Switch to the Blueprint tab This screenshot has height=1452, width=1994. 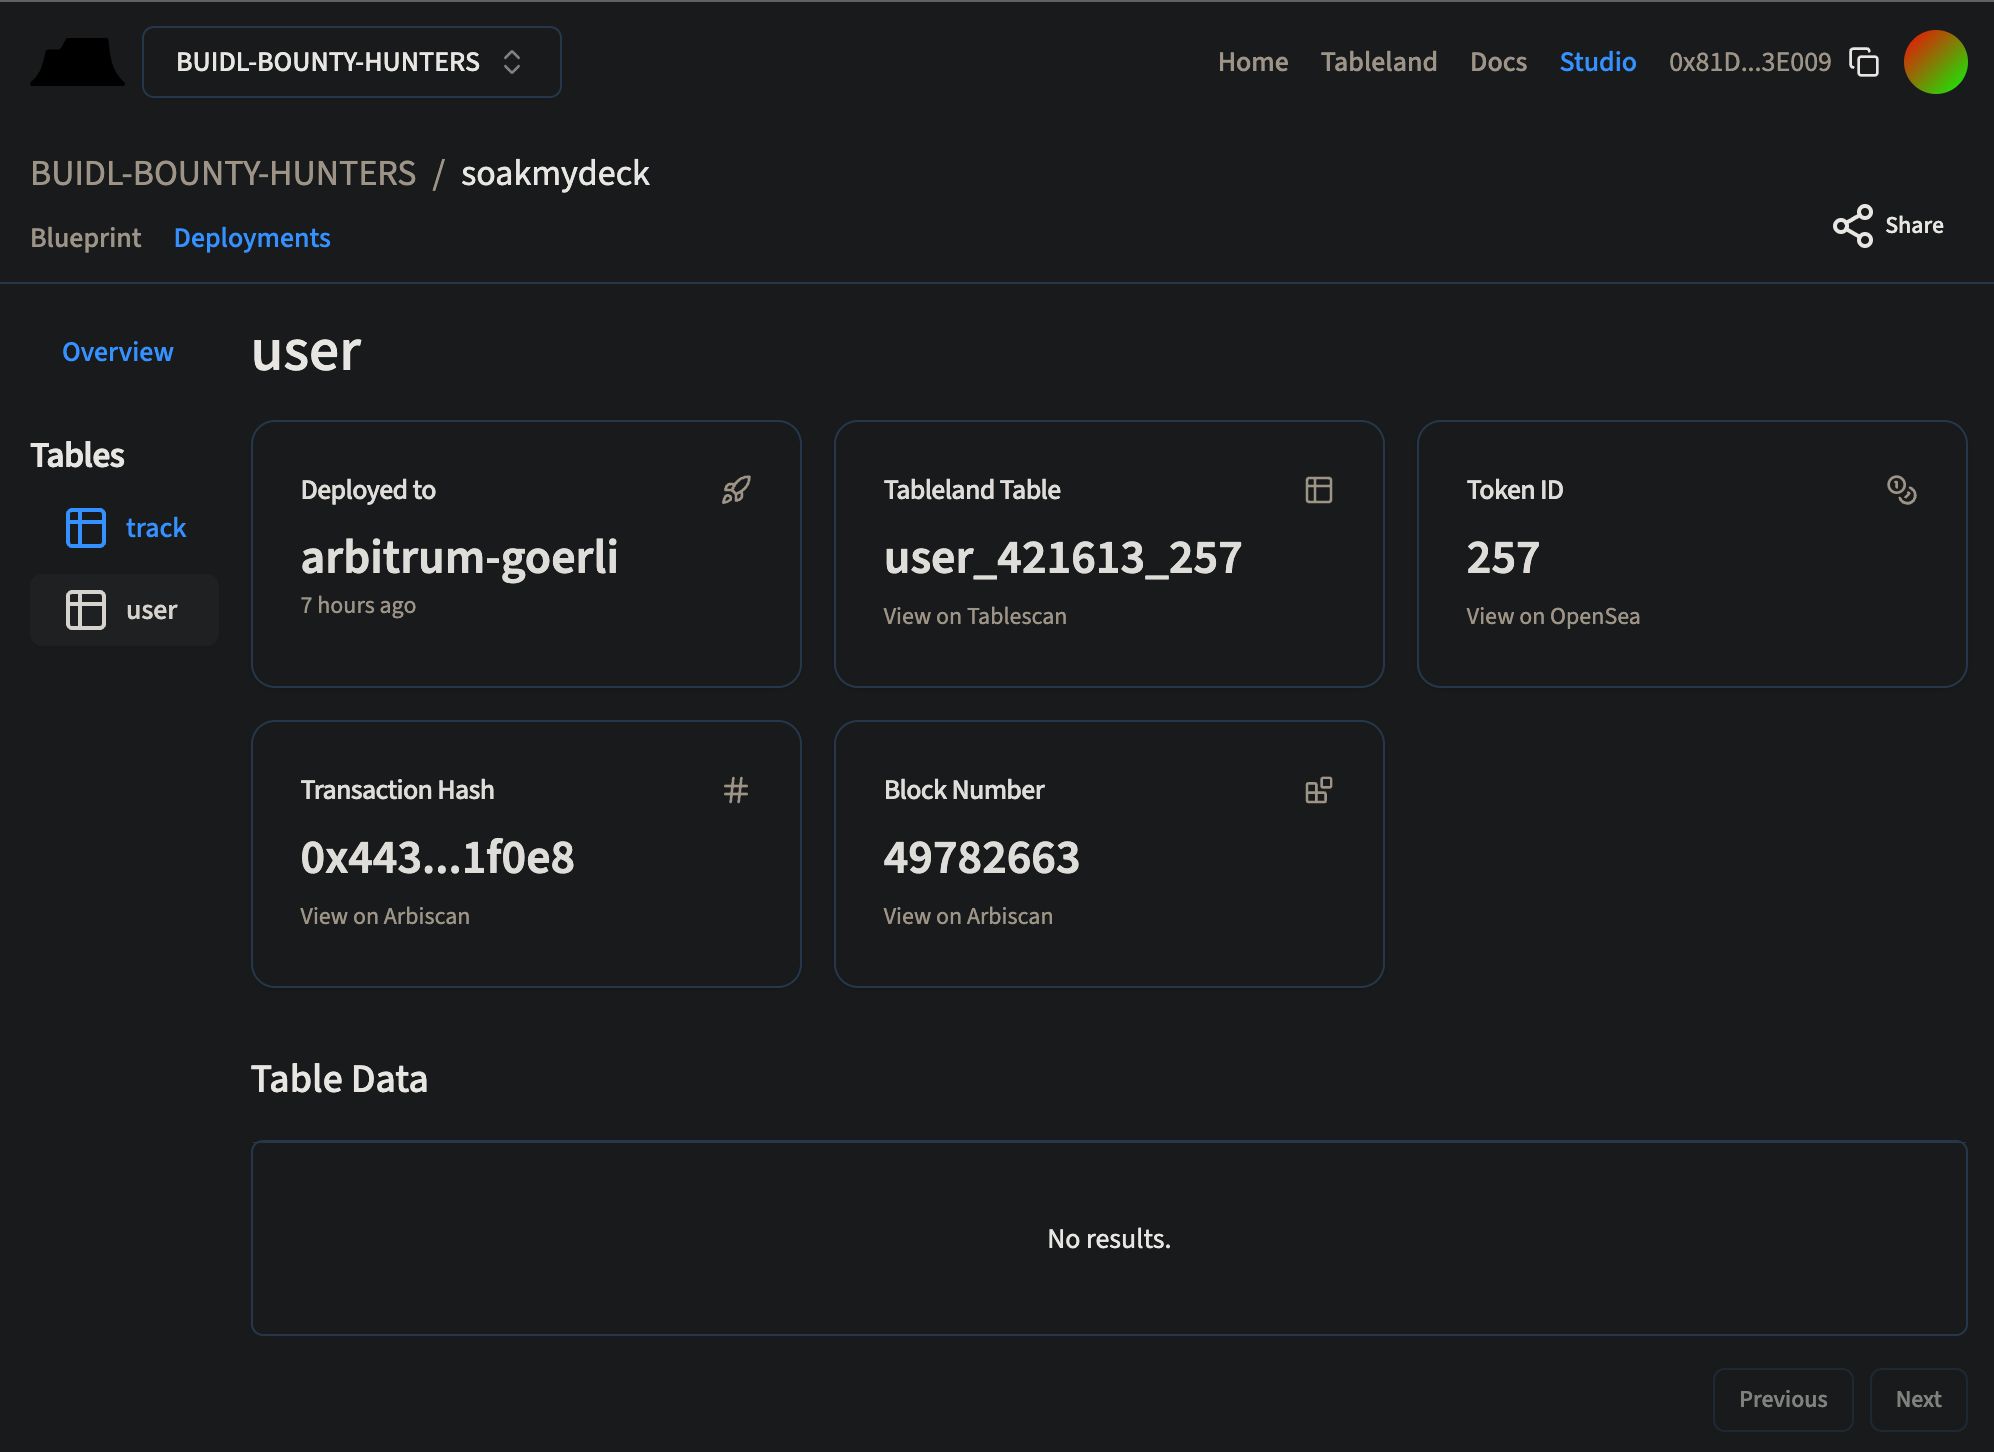tap(86, 238)
